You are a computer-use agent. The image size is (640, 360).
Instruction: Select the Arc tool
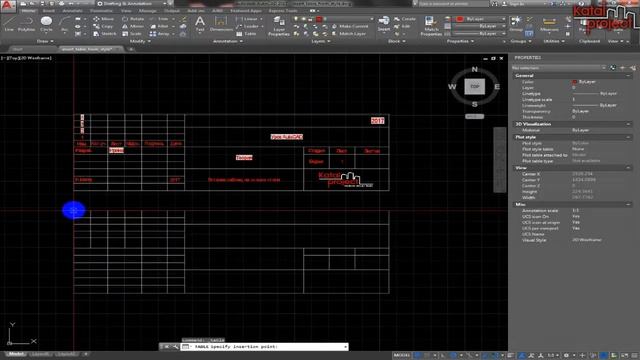(64, 23)
